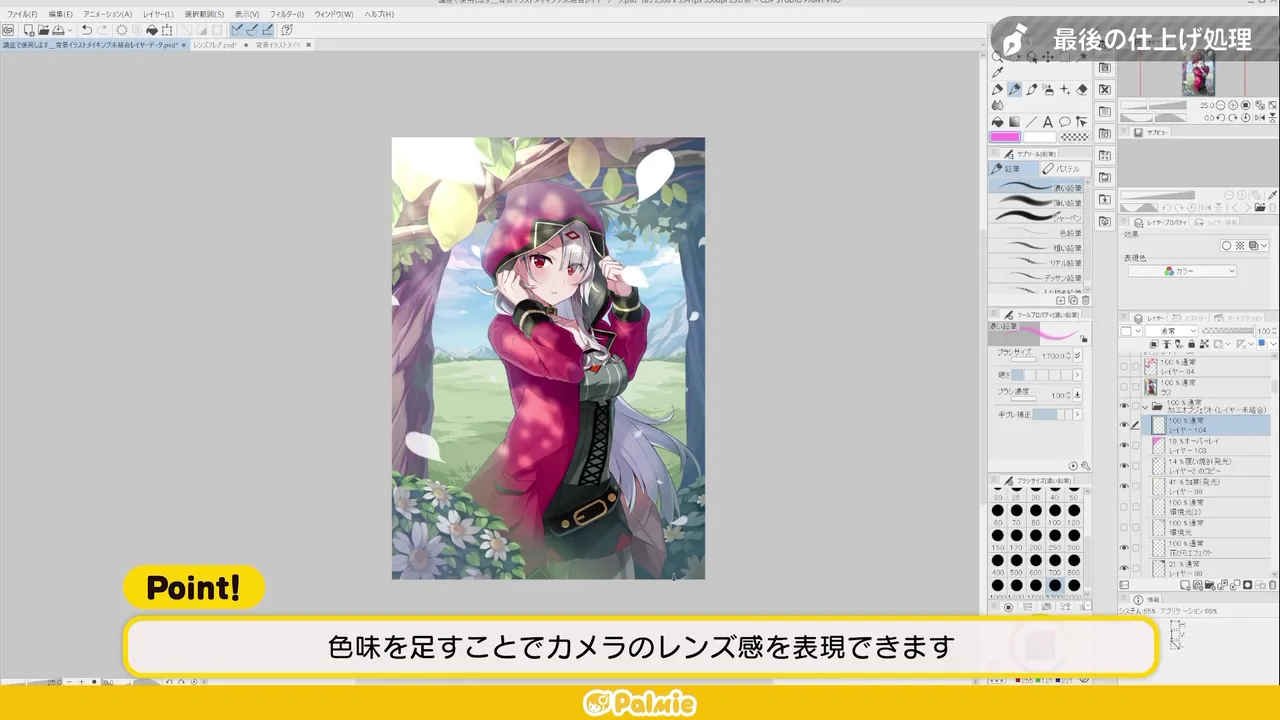
Task: Open the 編集(E) menu
Action: coord(60,14)
